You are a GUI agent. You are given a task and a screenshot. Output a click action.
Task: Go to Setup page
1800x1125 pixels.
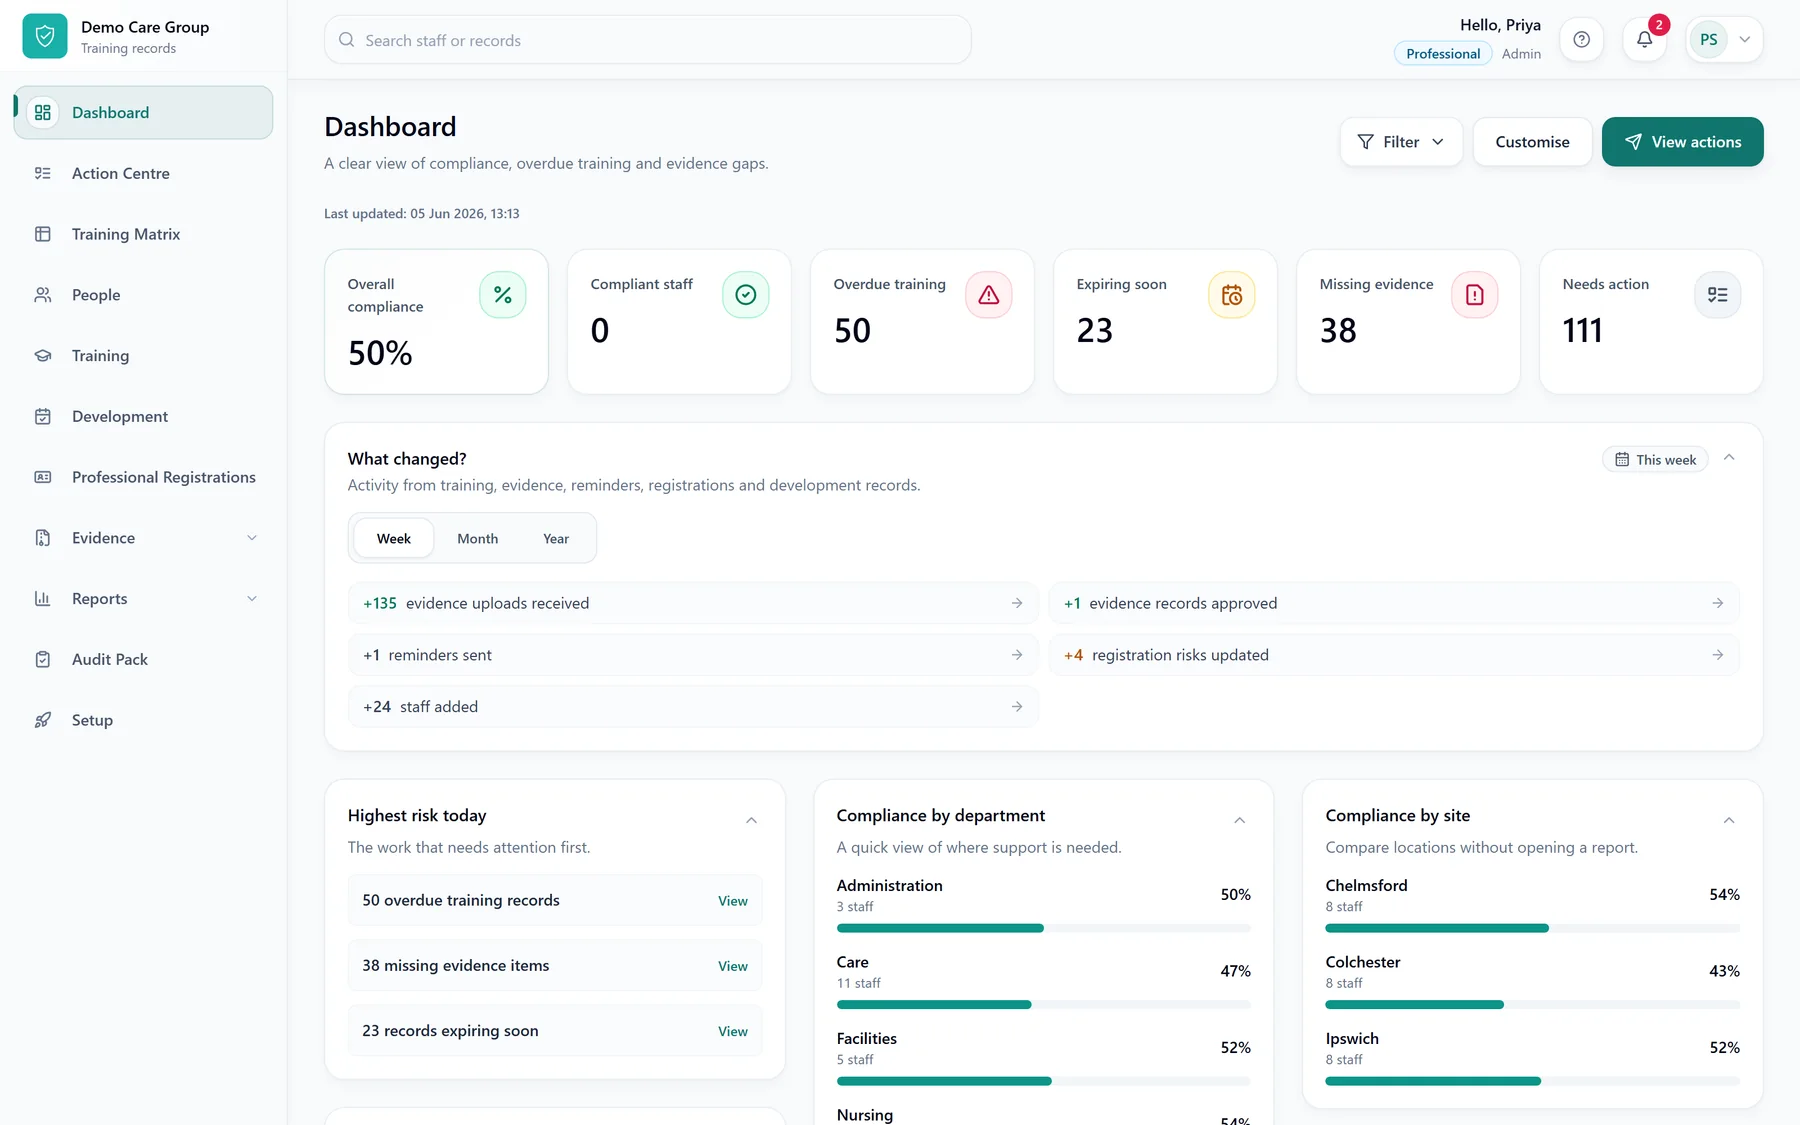(x=143, y=720)
